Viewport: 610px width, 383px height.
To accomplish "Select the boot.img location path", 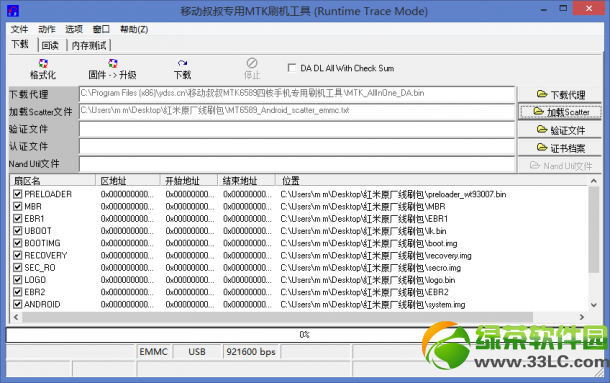I will [x=369, y=243].
